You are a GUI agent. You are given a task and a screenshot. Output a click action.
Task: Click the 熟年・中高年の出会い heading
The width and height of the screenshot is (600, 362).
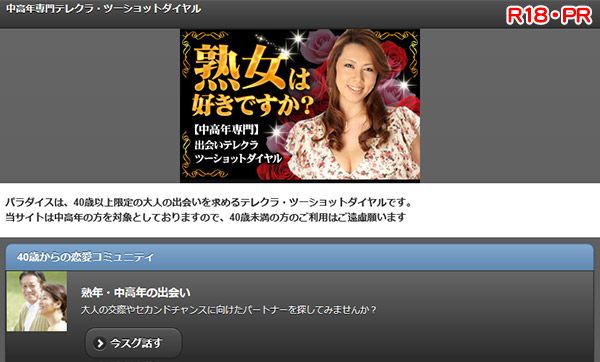[135, 293]
